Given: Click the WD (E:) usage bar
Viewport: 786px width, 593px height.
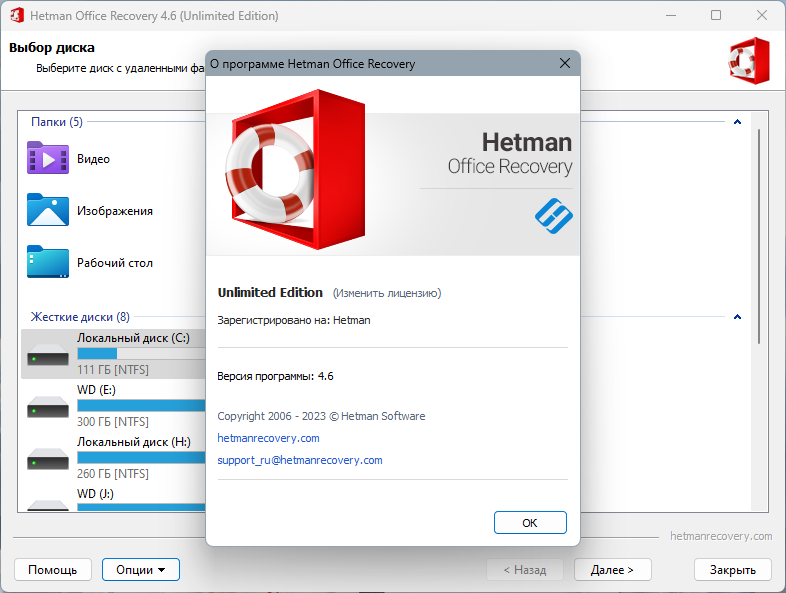Looking at the screenshot, I should pyautogui.click(x=141, y=405).
